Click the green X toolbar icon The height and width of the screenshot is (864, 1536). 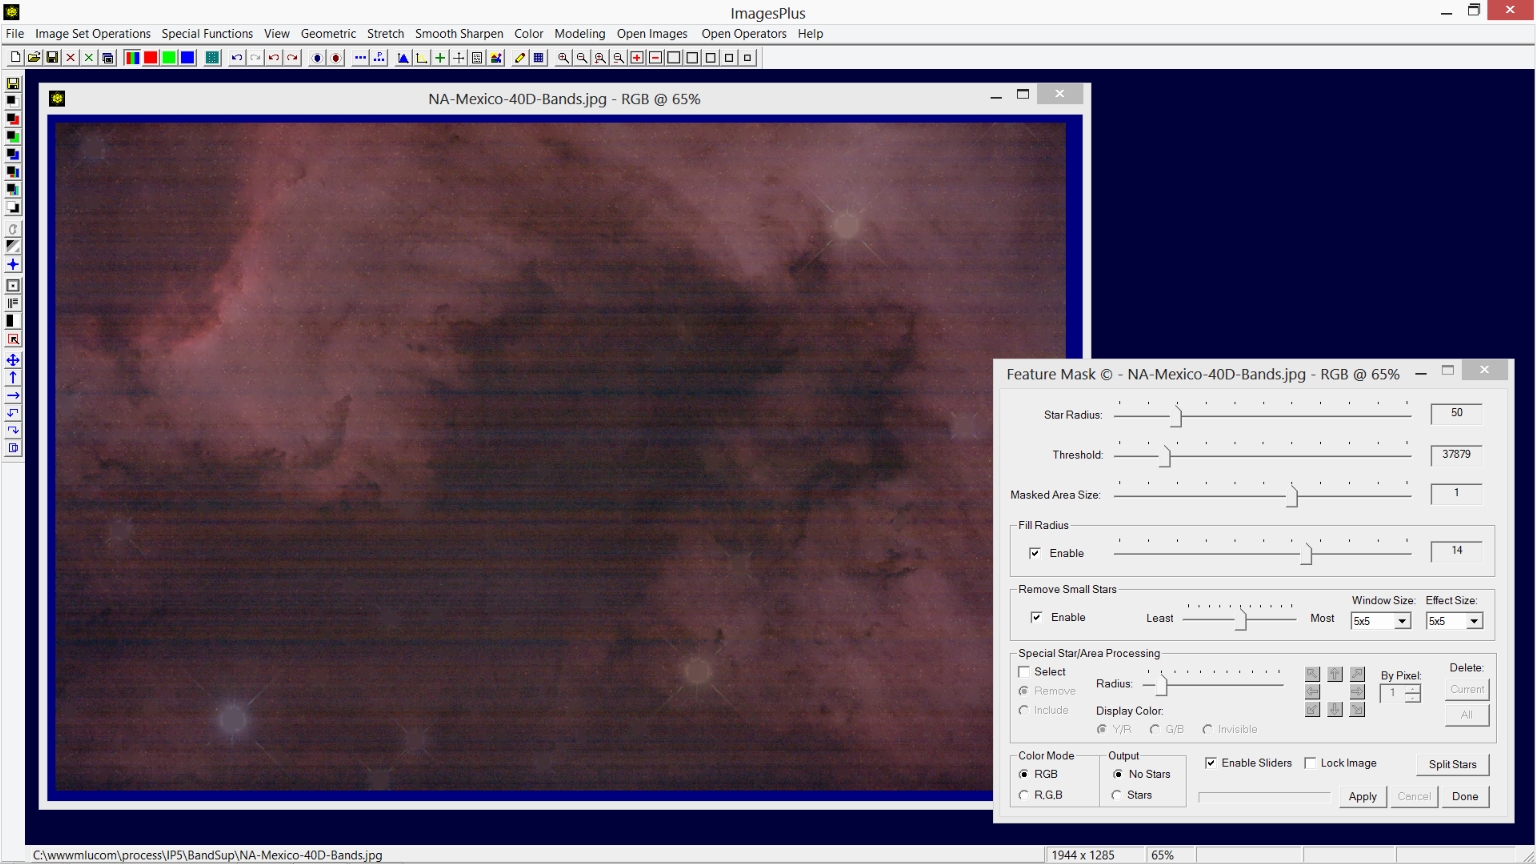pyautogui.click(x=89, y=58)
